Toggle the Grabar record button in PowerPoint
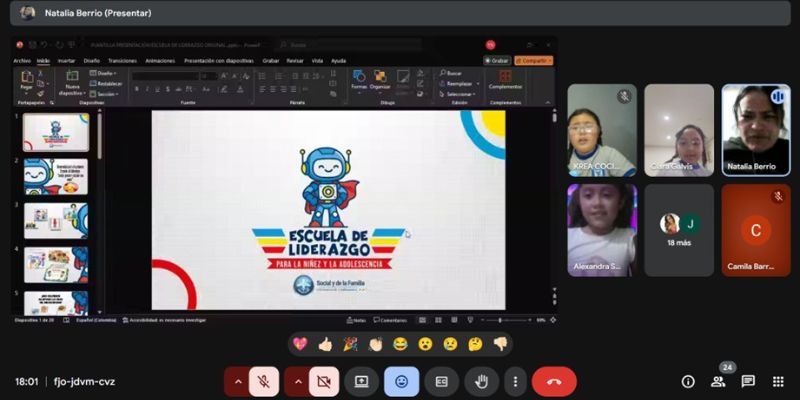800x400 pixels. tap(497, 61)
